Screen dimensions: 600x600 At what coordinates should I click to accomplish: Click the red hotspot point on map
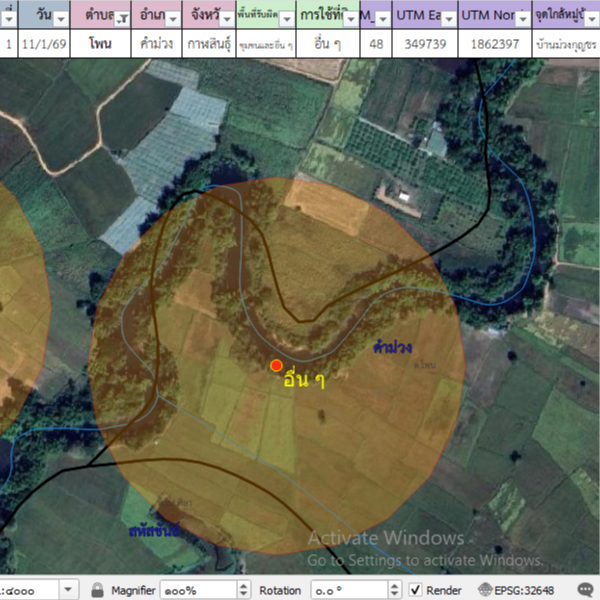click(x=277, y=365)
